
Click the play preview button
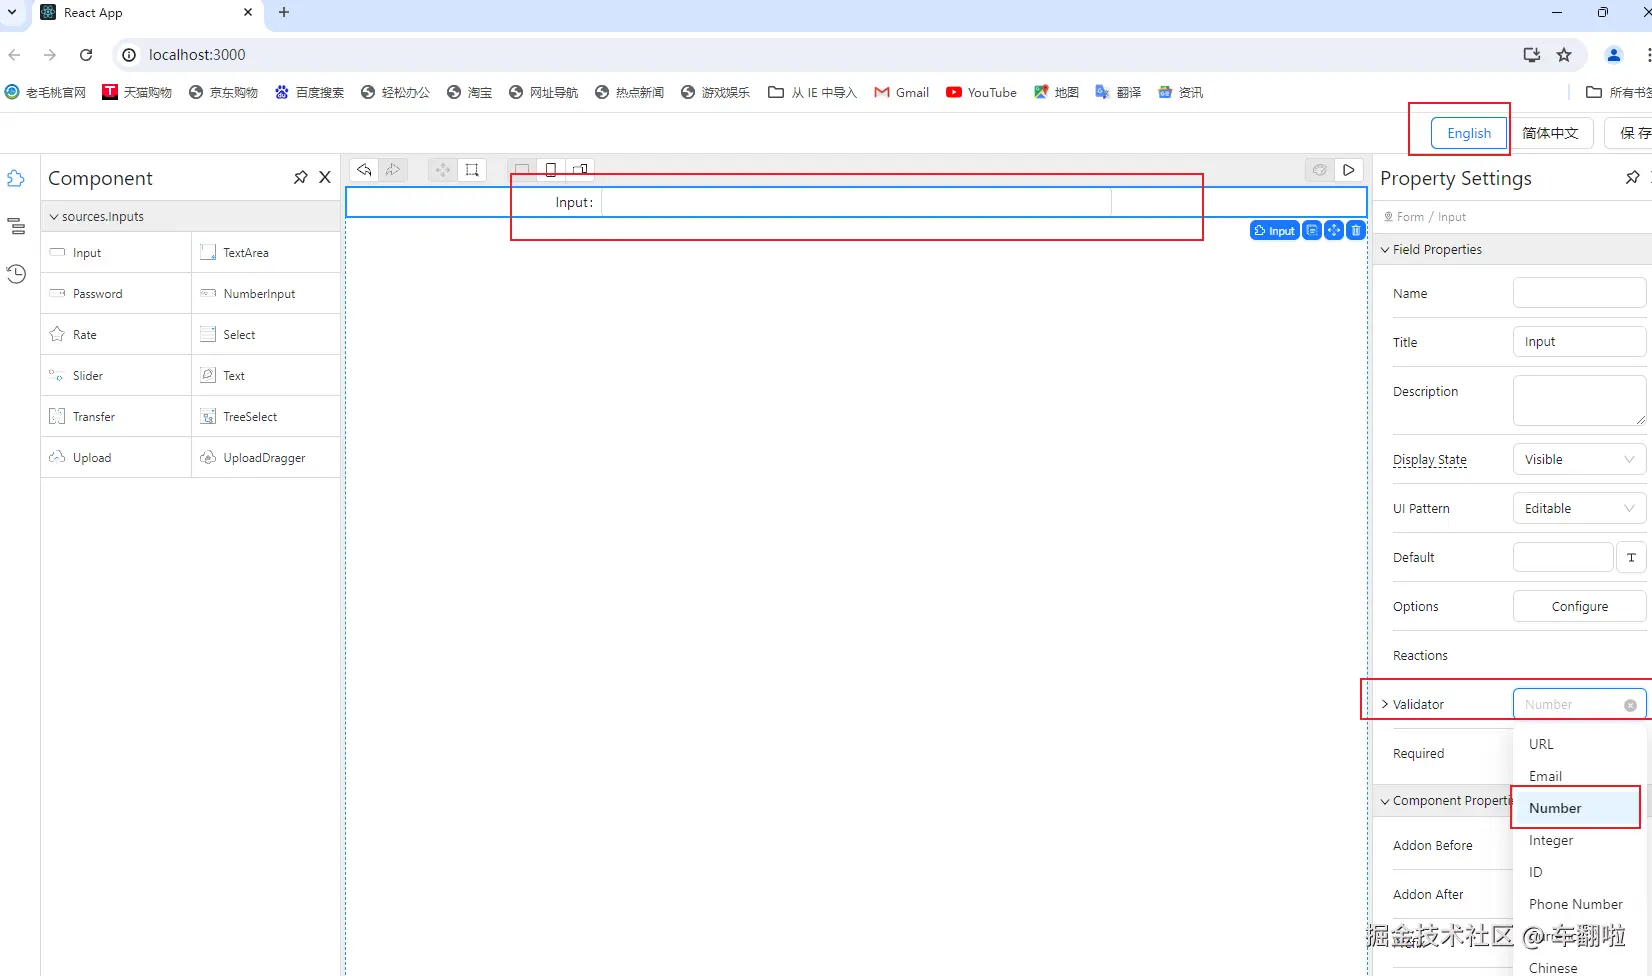[x=1348, y=170]
